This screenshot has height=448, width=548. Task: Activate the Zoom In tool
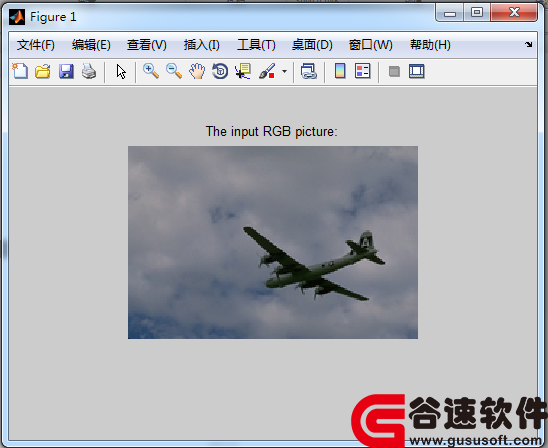pos(151,71)
